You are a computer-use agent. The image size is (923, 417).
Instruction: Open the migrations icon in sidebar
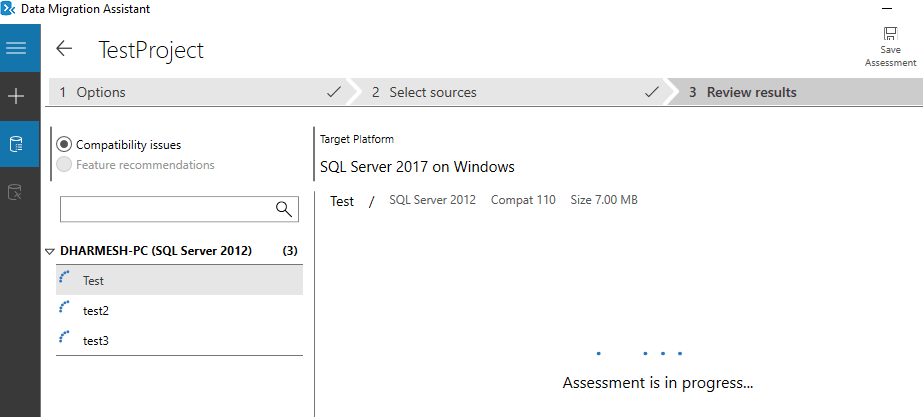(x=16, y=192)
